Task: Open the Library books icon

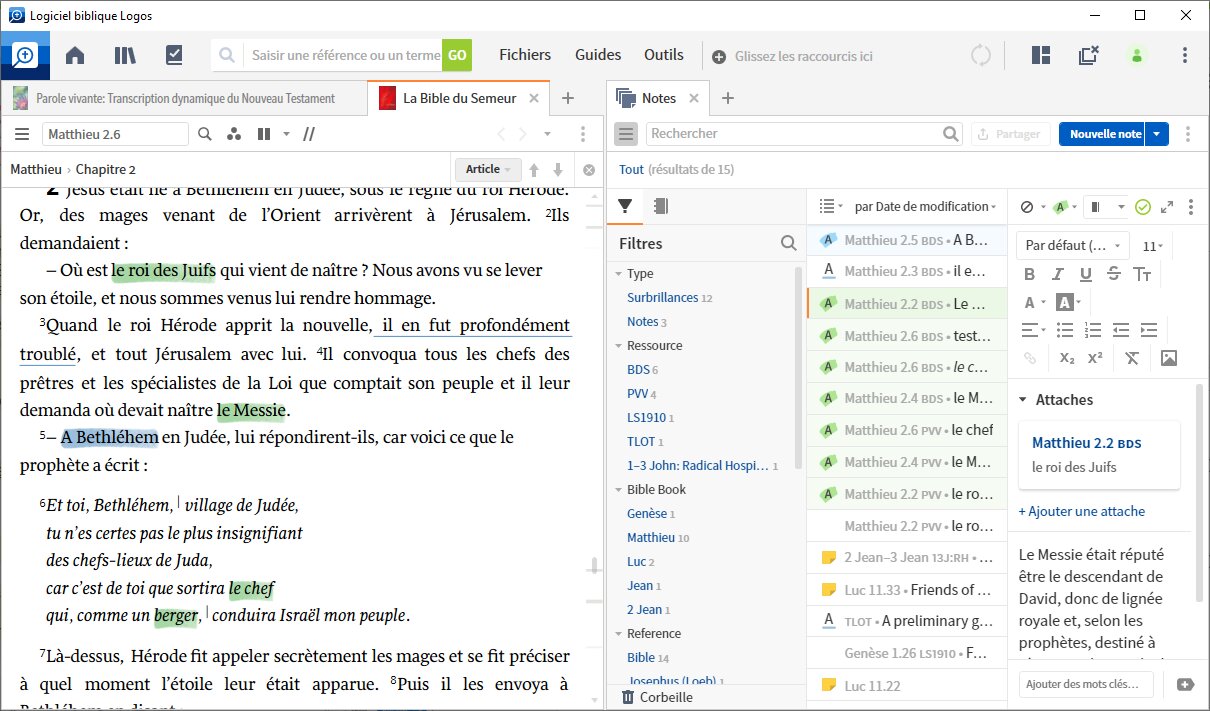Action: point(125,56)
